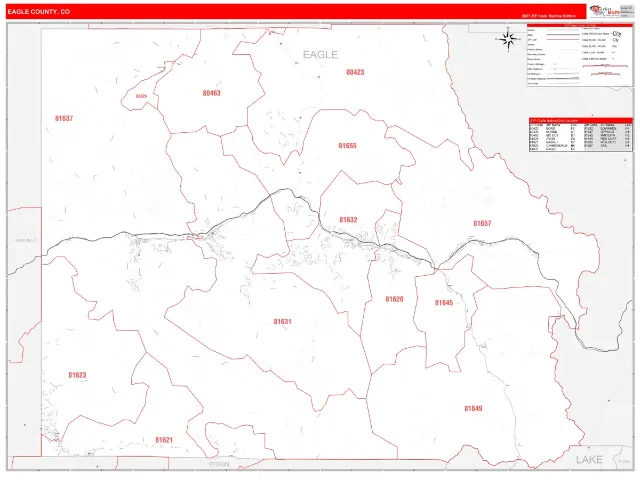Screen dimensions: 640x480
Task: Select ZIP code label 81623
Action: tap(77, 375)
